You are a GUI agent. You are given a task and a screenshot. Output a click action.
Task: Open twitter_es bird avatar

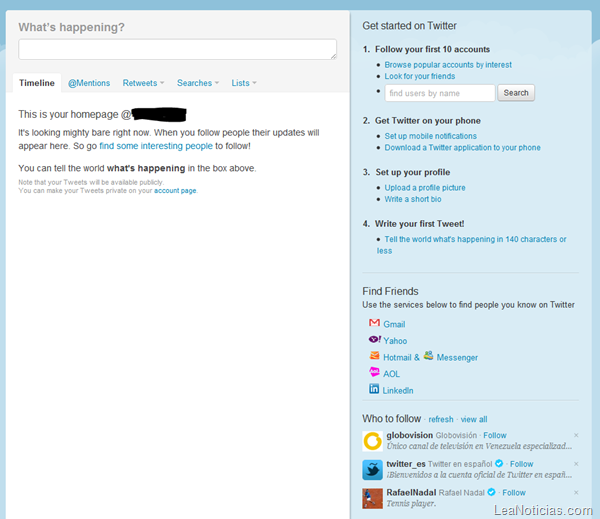[372, 470]
